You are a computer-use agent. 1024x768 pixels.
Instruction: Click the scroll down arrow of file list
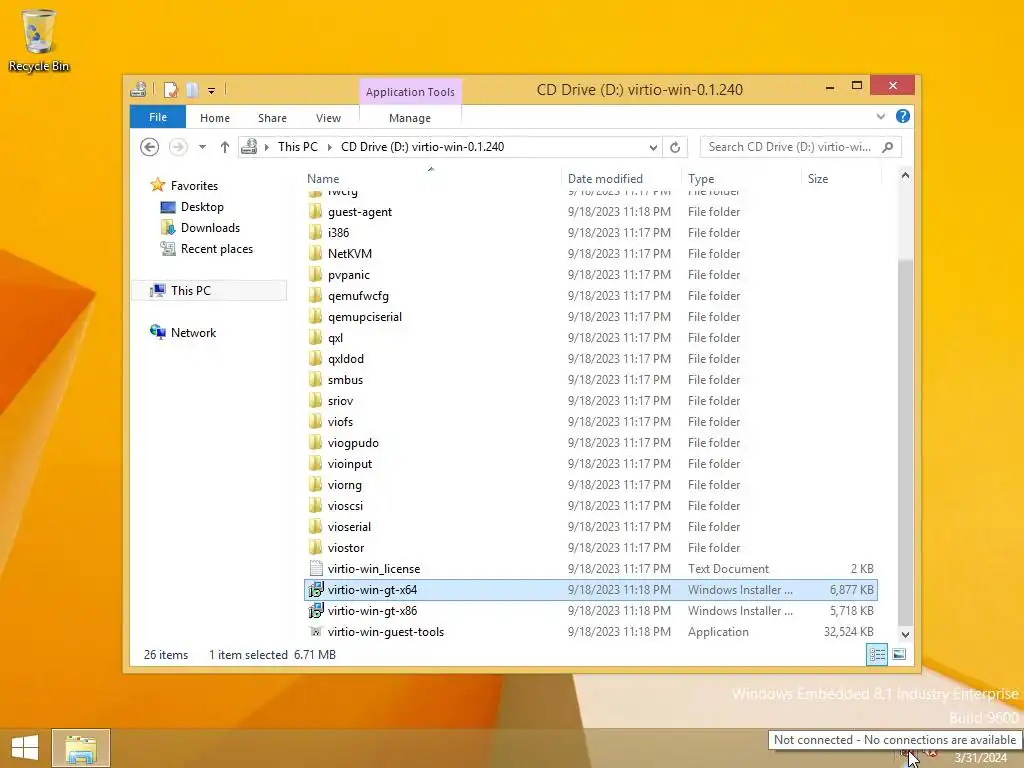(905, 635)
